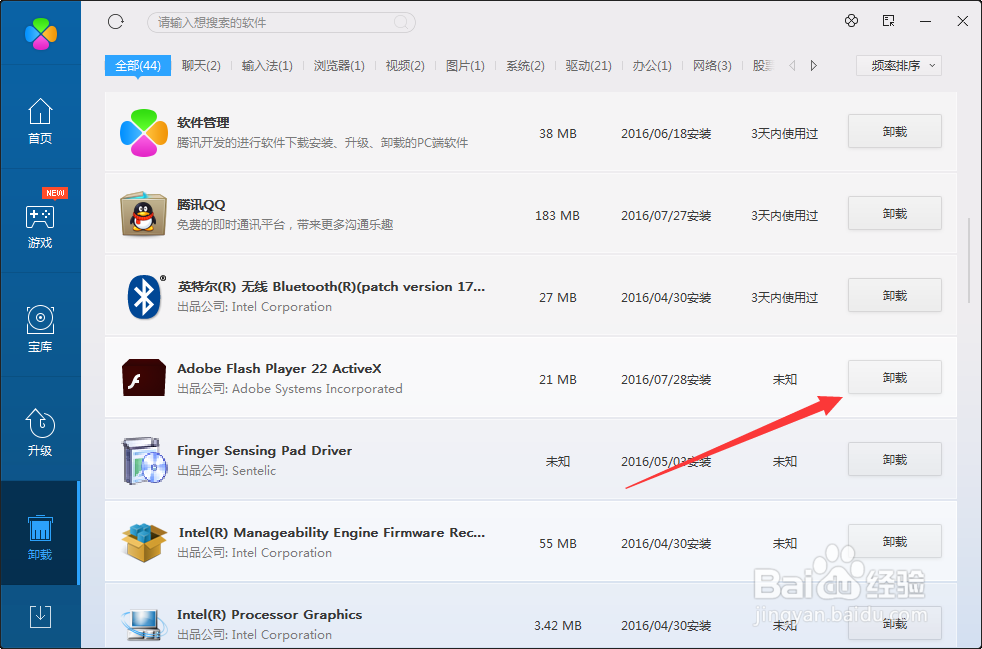Click the 2016/06/18安装 date text
This screenshot has height=649, width=982.
(666, 133)
